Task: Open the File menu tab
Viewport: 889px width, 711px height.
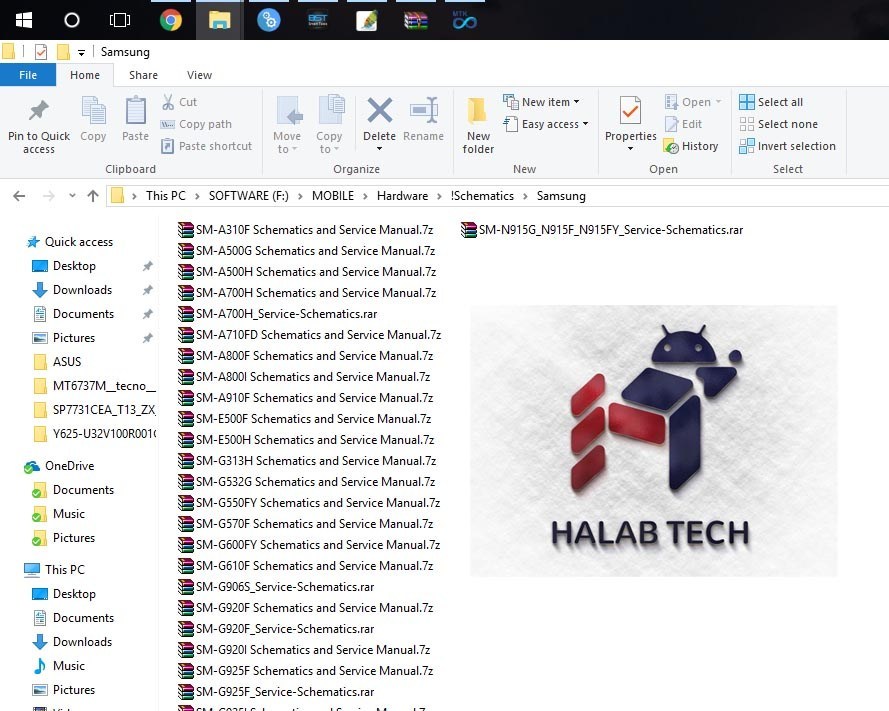Action: [x=28, y=75]
